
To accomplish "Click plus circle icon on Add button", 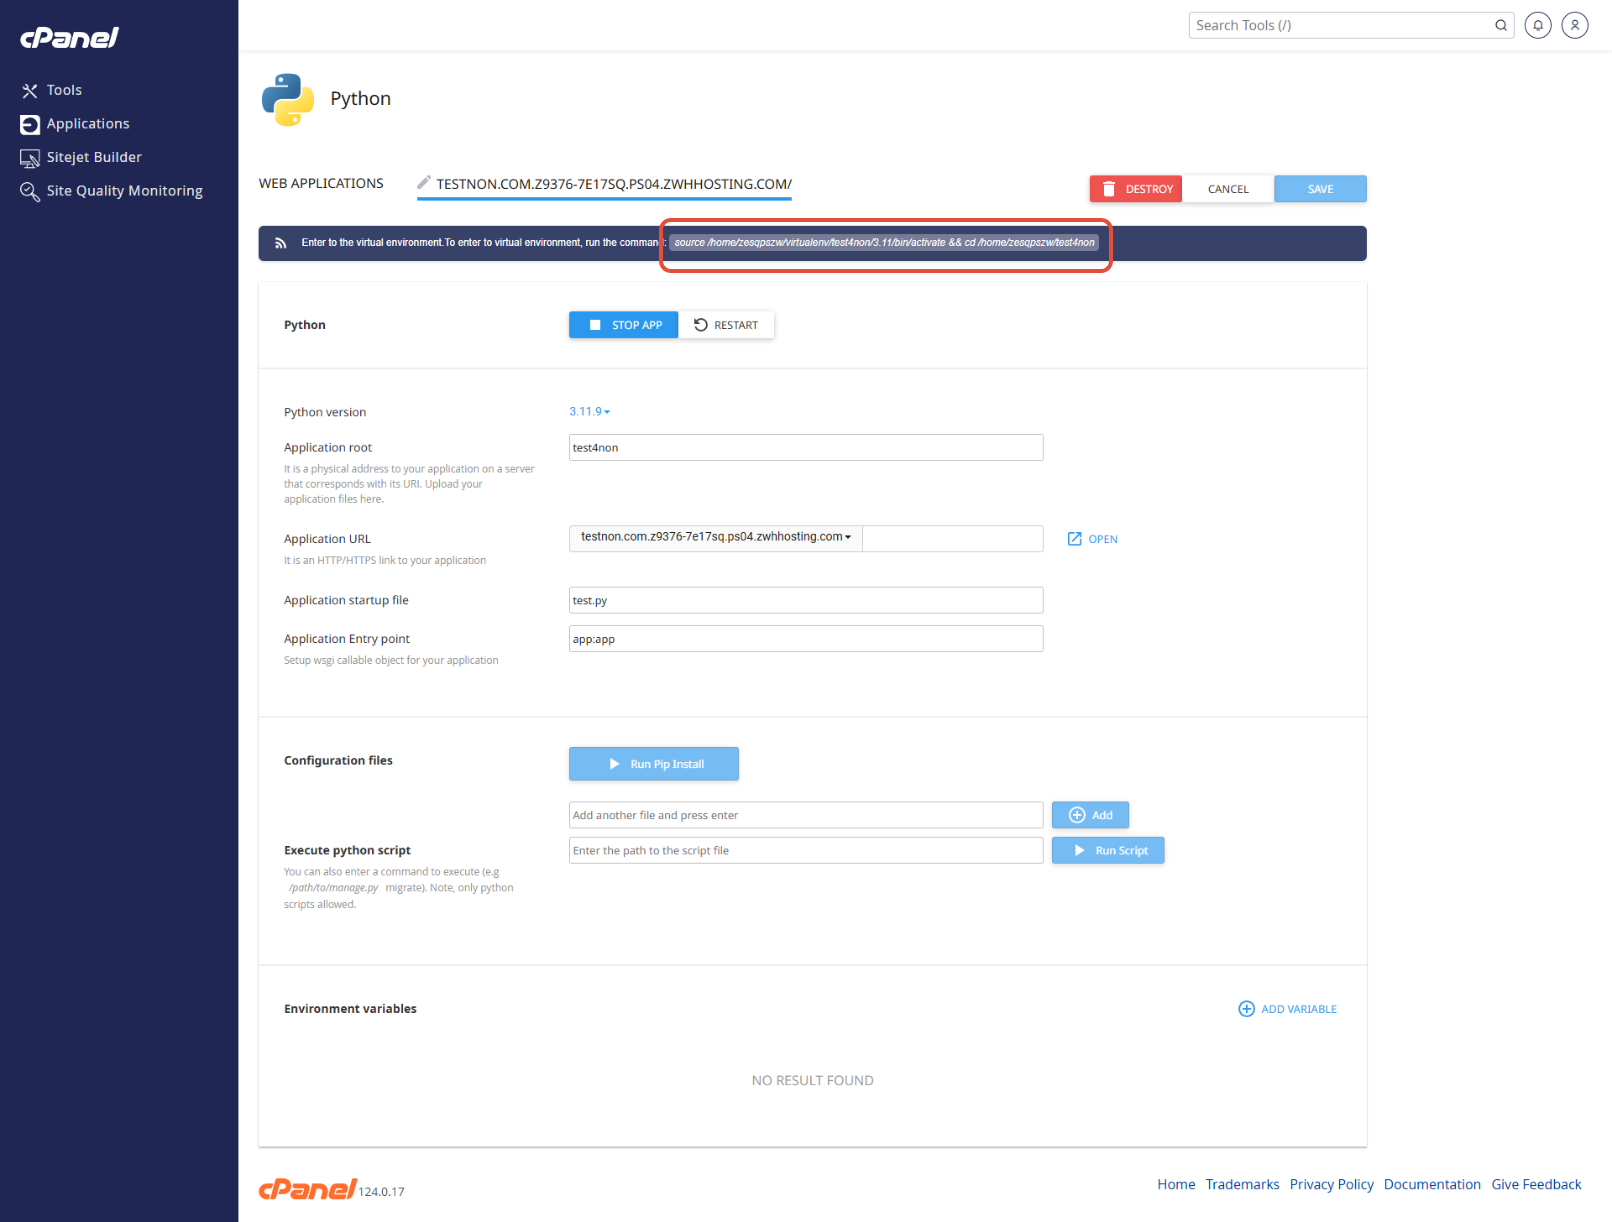I will point(1077,815).
